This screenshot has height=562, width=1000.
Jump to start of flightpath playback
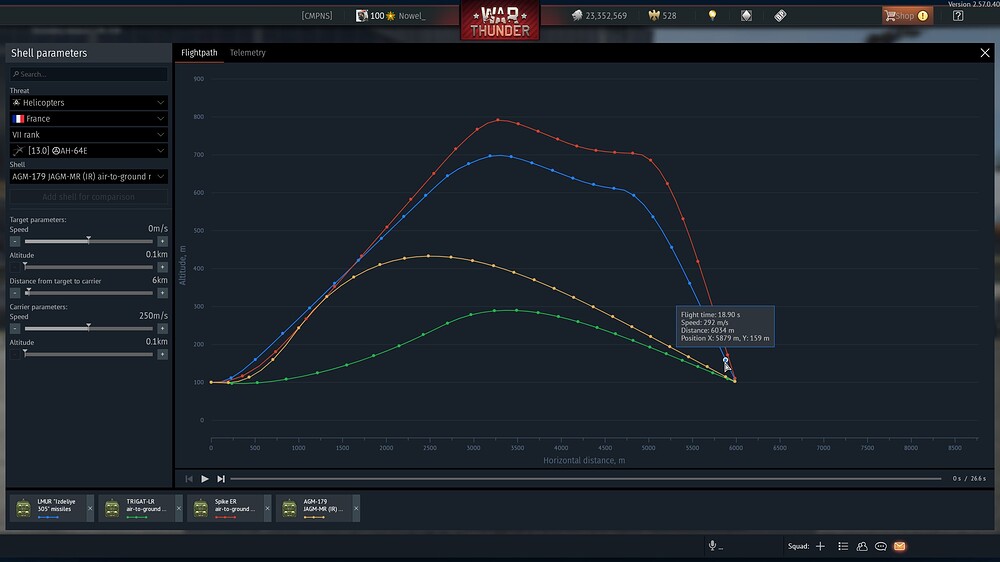[189, 478]
